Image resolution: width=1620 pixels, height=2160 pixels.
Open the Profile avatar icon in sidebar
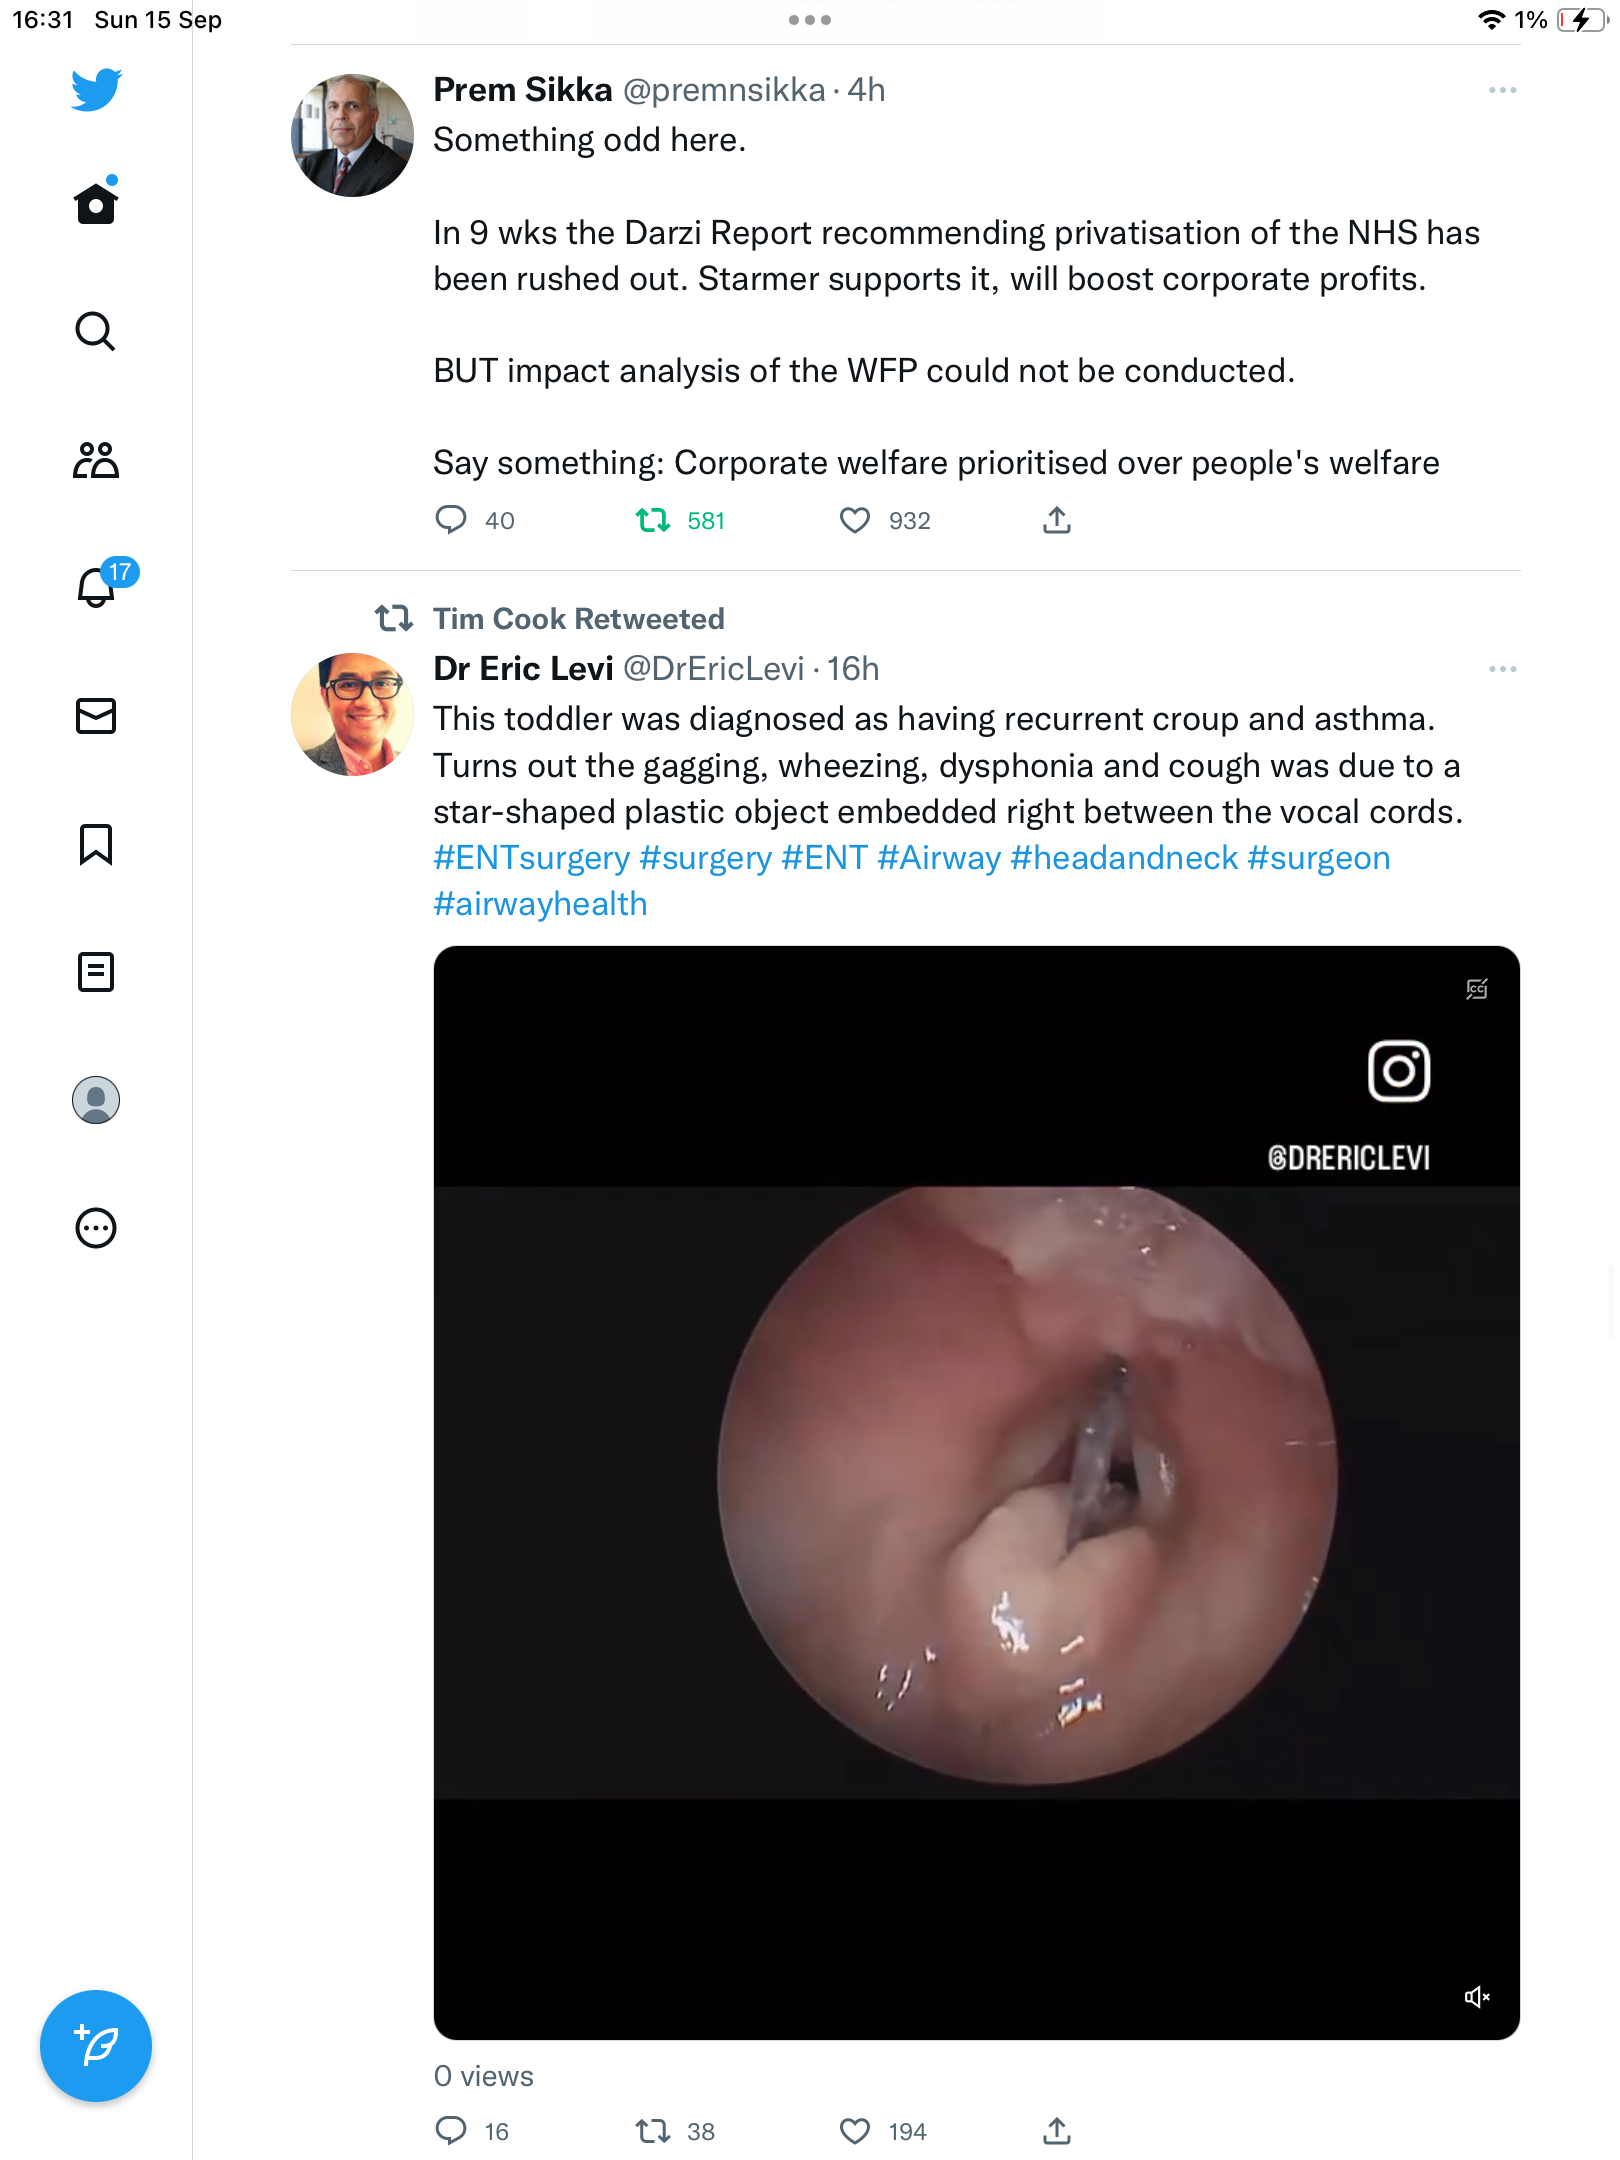[x=96, y=1100]
